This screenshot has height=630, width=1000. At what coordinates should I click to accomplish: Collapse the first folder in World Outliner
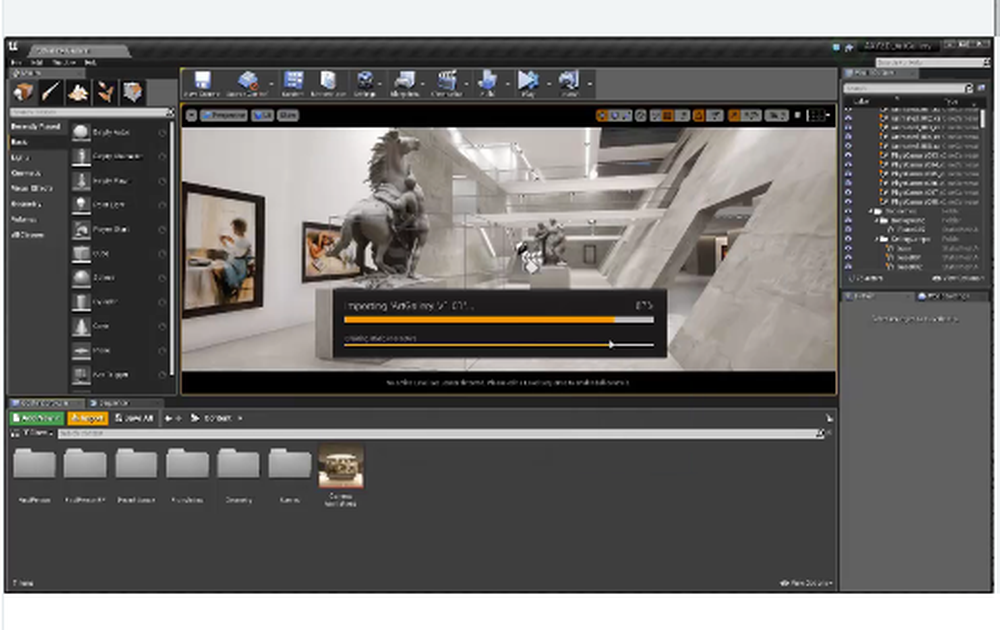872,211
